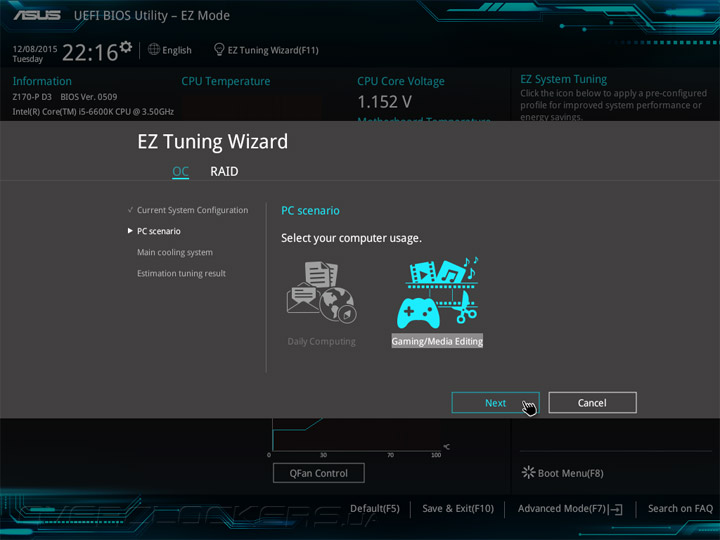Select Main cooling system step

[175, 253]
